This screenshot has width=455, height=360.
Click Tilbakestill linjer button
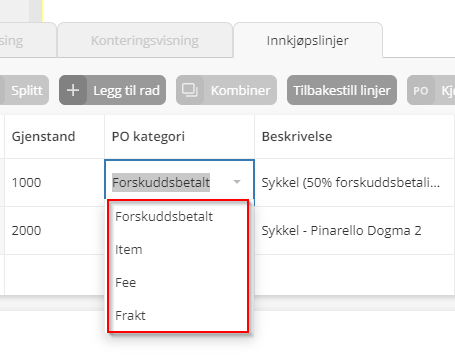[342, 90]
